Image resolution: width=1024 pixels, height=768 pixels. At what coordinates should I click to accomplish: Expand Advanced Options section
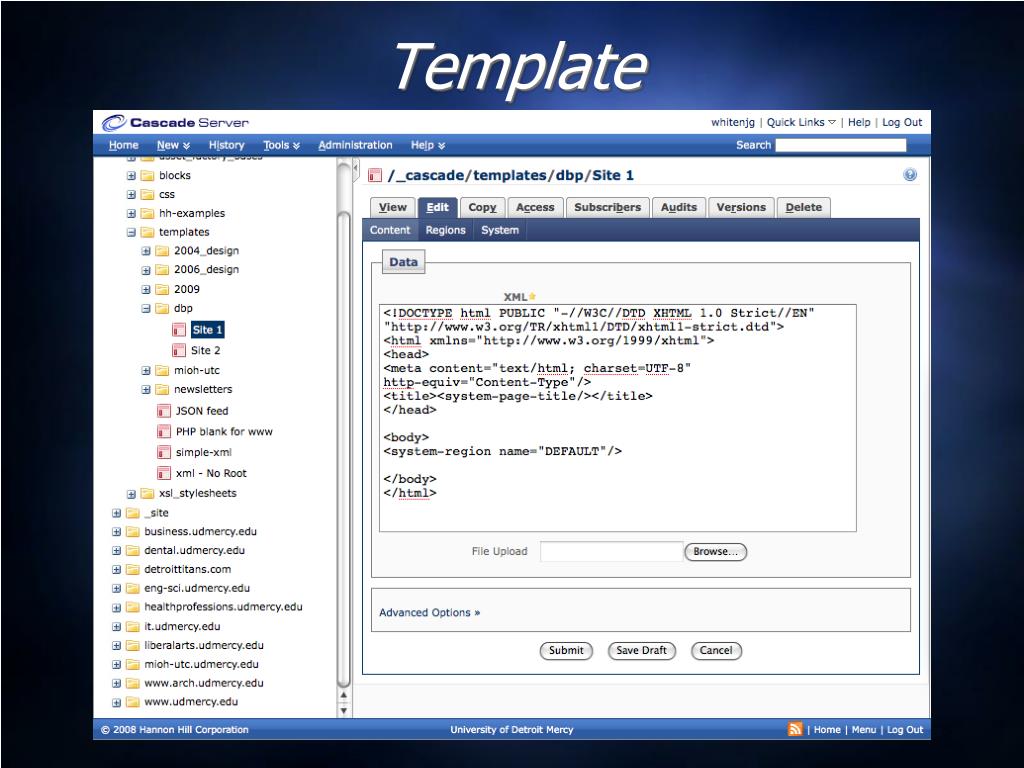pyautogui.click(x=429, y=613)
